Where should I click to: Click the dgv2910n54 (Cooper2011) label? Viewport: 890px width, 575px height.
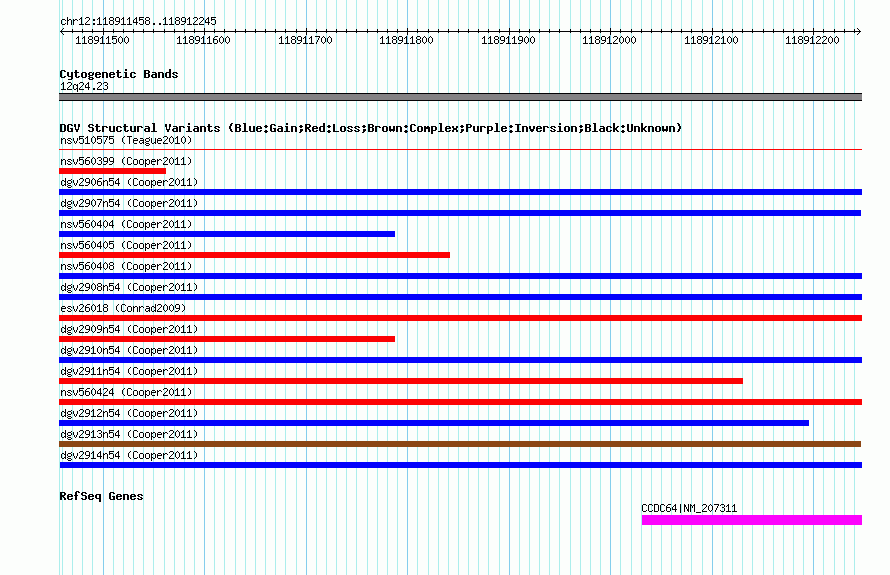[x=129, y=350]
